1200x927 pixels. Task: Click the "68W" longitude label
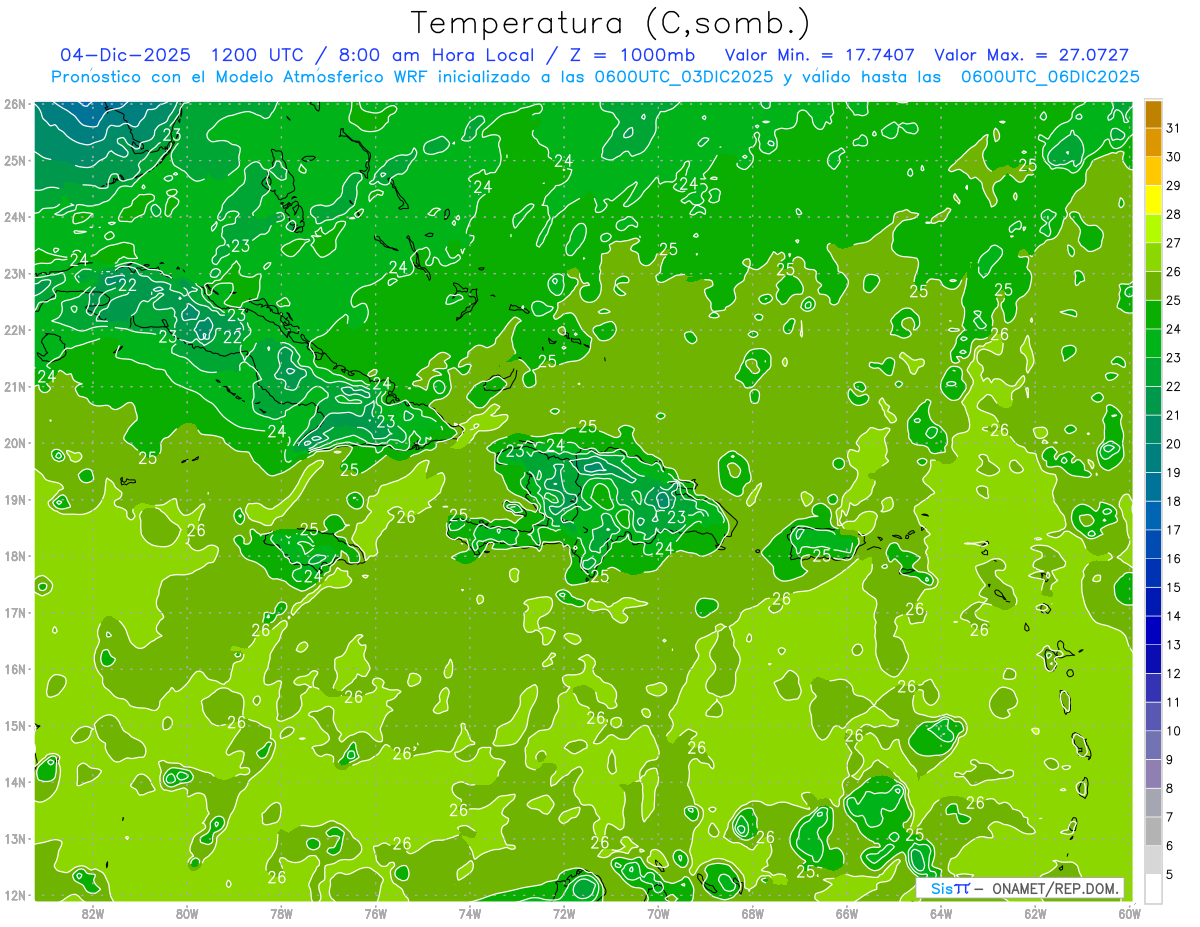[x=753, y=912]
